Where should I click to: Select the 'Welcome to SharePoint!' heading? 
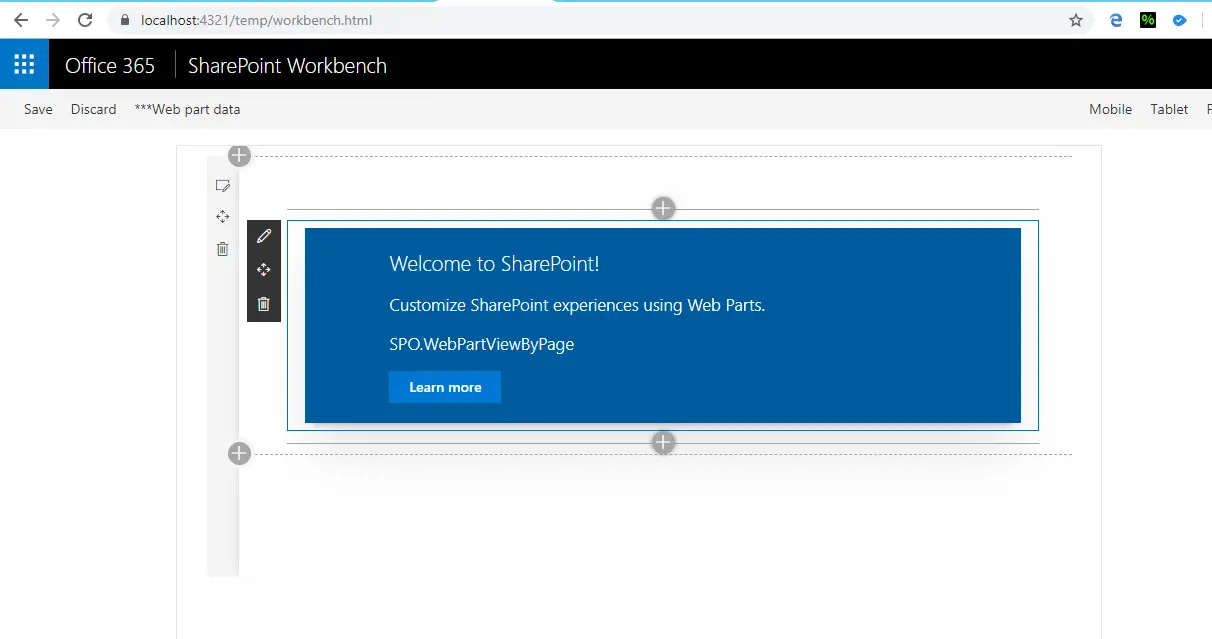click(494, 264)
